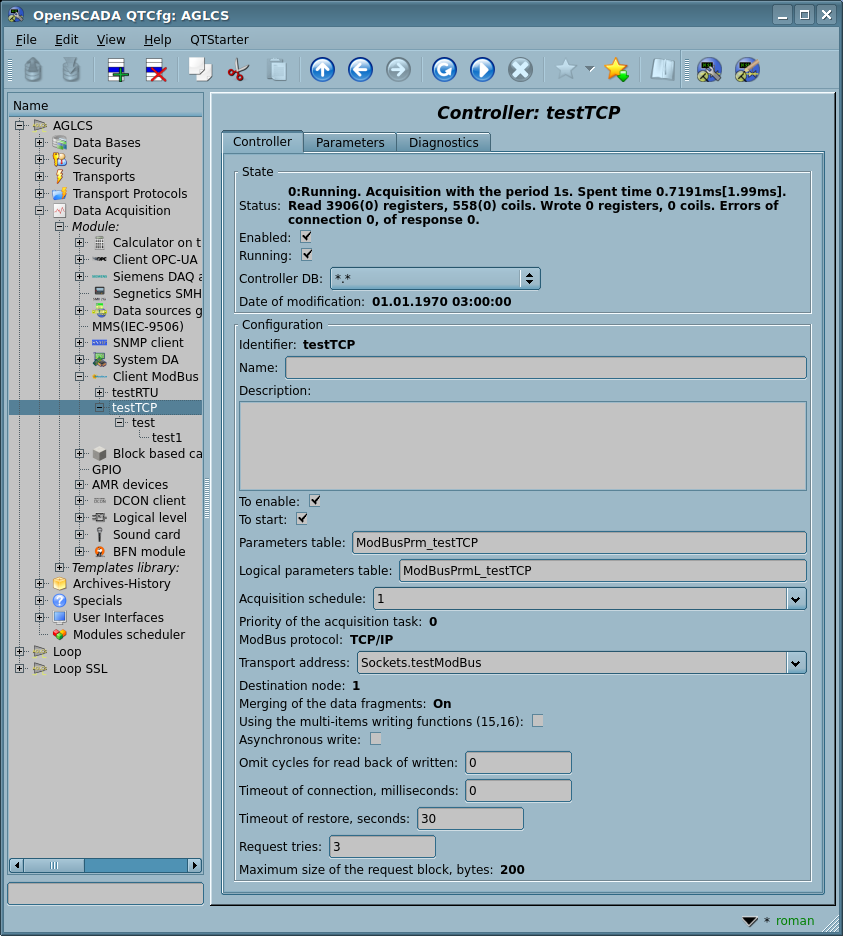Go up a level with the up arrow
The height and width of the screenshot is (936, 843).
pyautogui.click(x=322, y=70)
